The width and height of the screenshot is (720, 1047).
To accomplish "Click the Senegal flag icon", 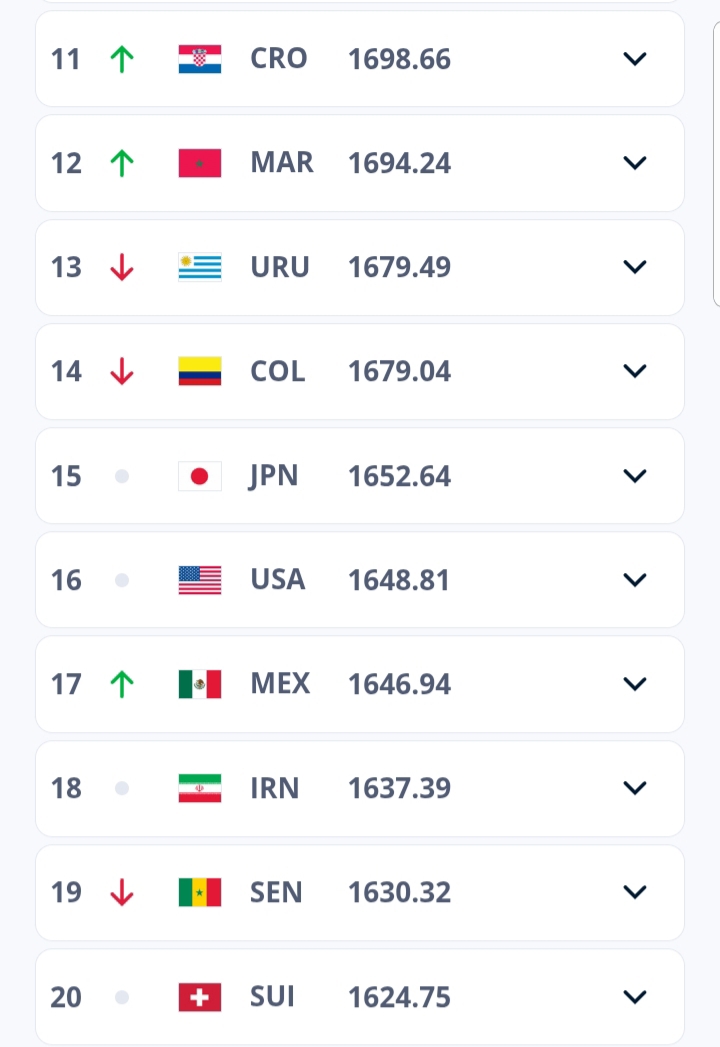I will [x=200, y=892].
